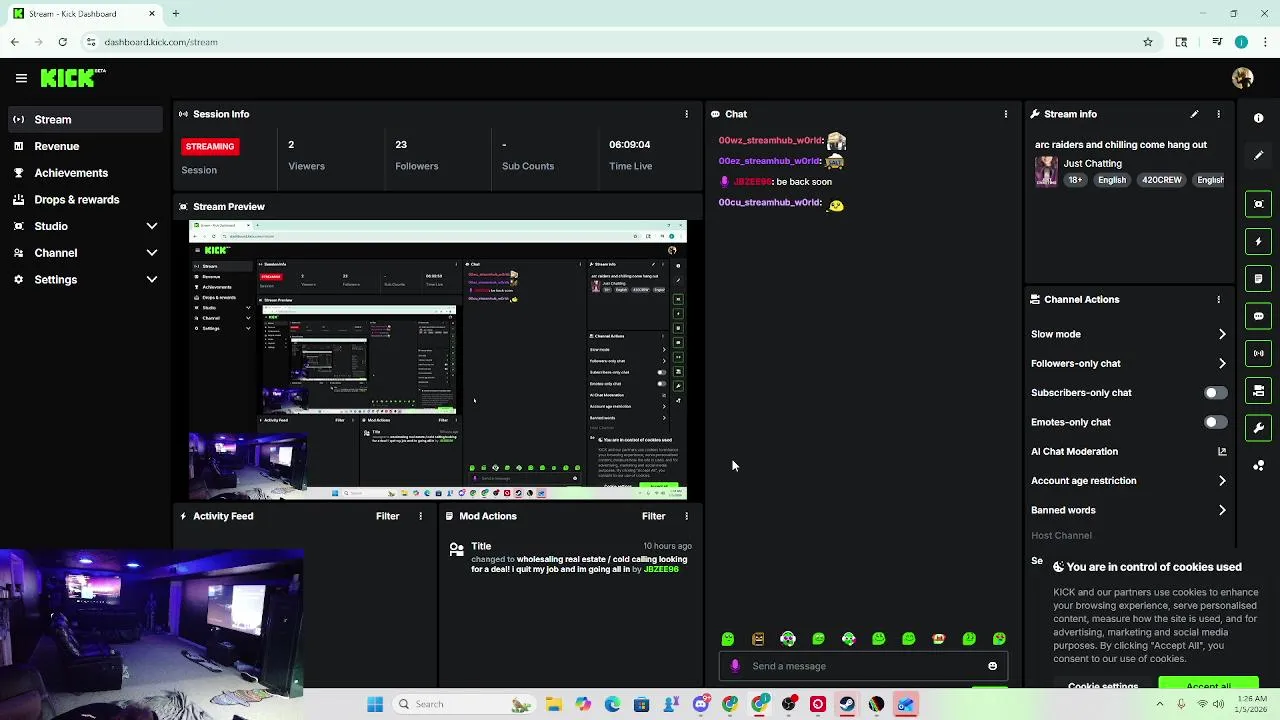This screenshot has width=1280, height=720.
Task: Bookmark this page with star icon
Action: (1148, 42)
